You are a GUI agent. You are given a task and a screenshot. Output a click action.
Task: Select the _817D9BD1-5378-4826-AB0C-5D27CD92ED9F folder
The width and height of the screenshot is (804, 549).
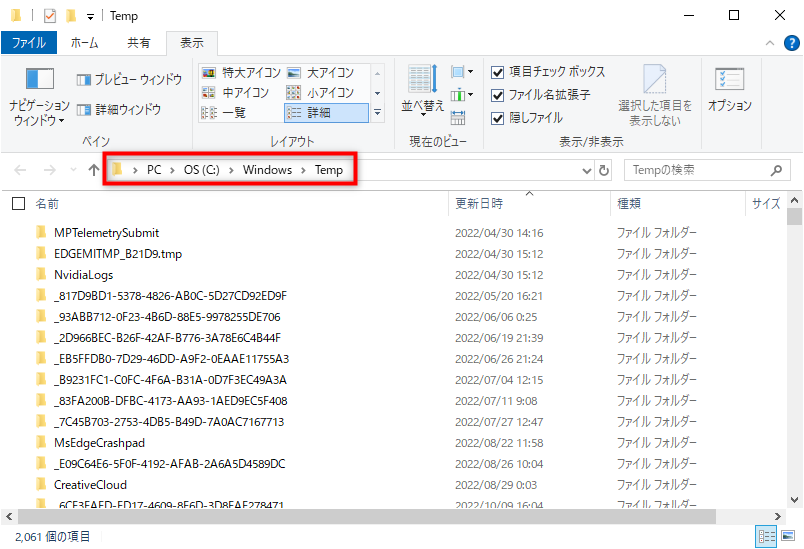pos(170,296)
